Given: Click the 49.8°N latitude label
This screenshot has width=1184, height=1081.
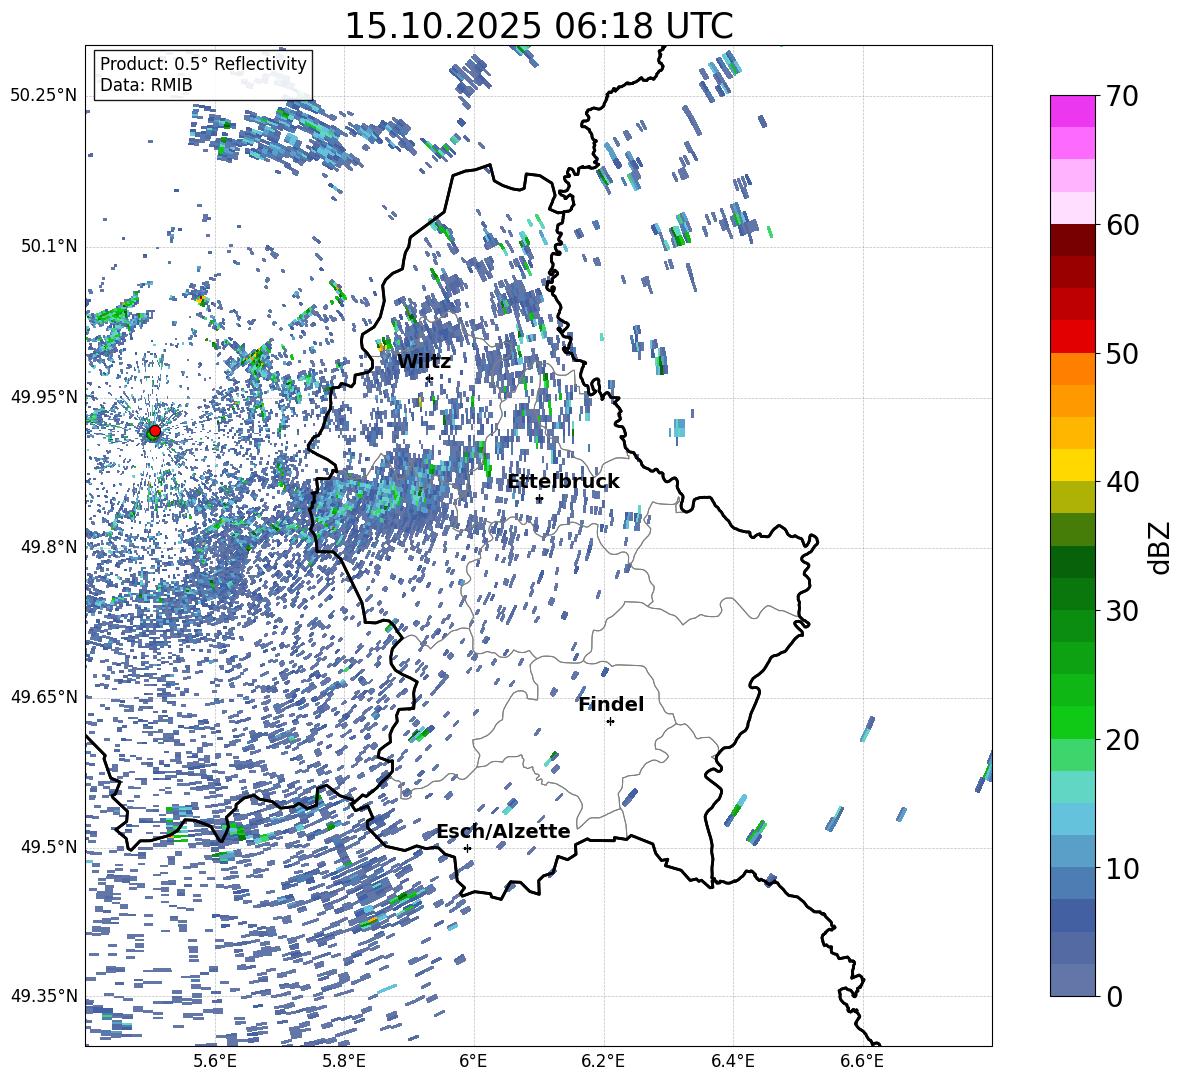Looking at the screenshot, I should (48, 546).
